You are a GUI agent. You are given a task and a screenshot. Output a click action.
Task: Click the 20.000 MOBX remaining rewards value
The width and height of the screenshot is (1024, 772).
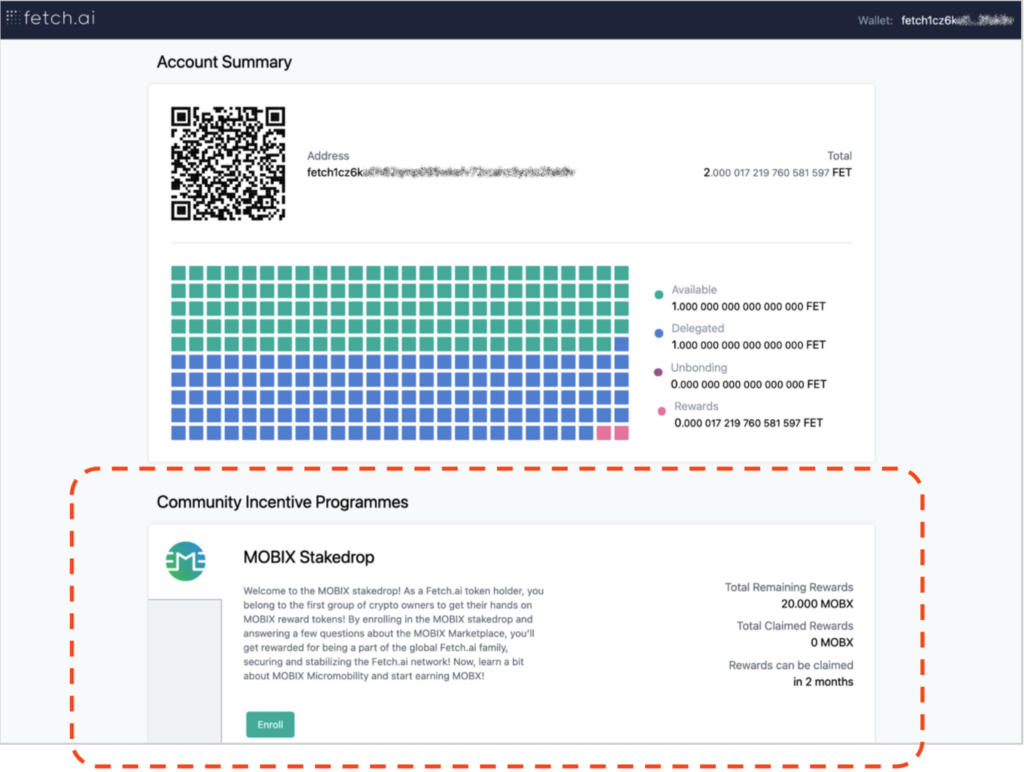(817, 603)
